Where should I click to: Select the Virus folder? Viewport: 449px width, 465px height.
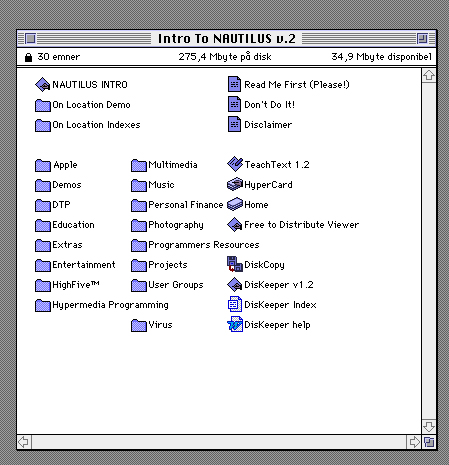click(139, 325)
